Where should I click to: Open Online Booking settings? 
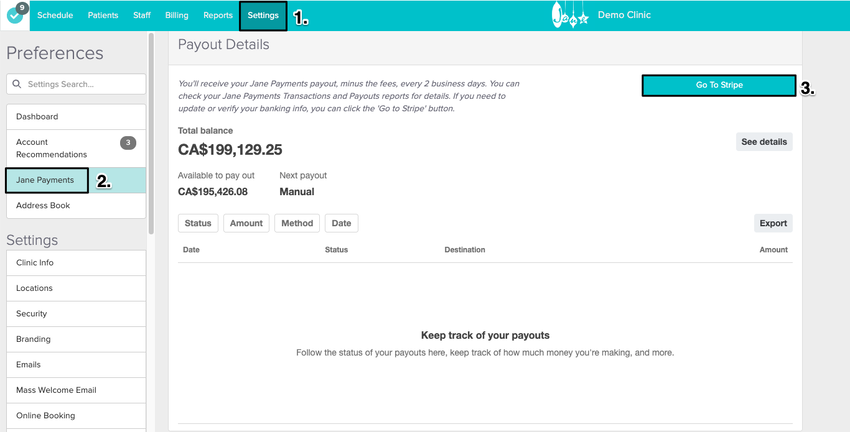[76, 415]
